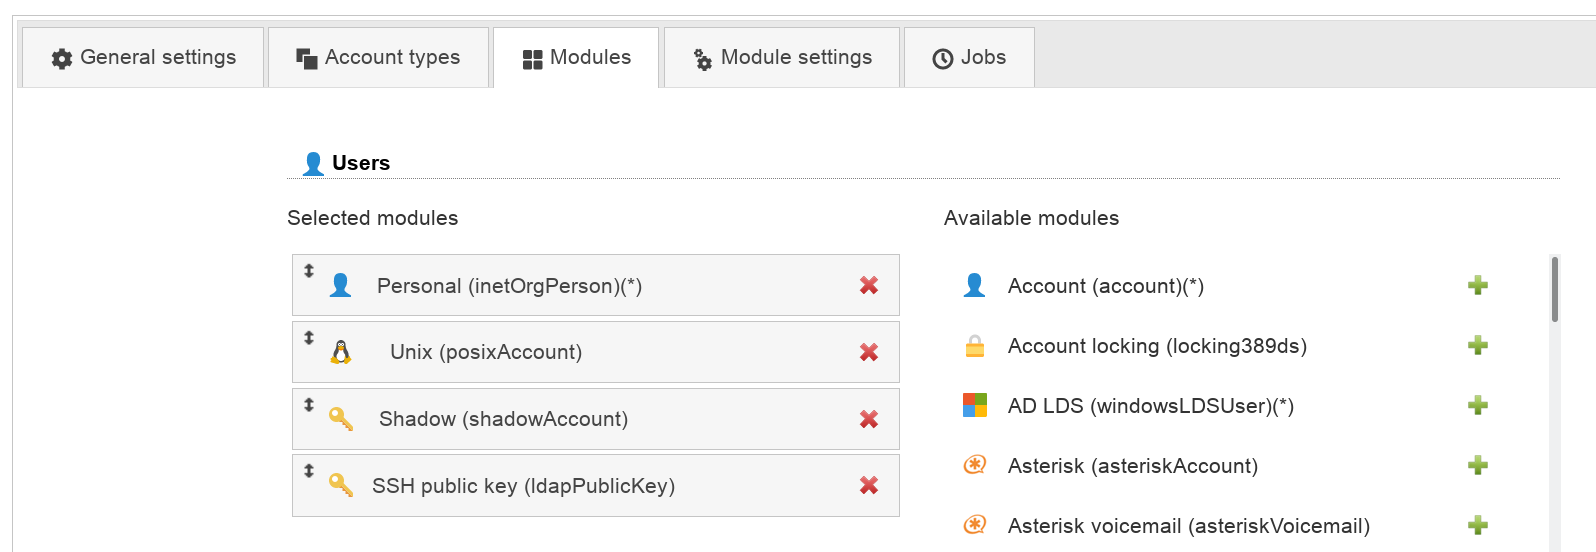Click the reorder handle on Personal module
1596x552 pixels.
point(309,271)
